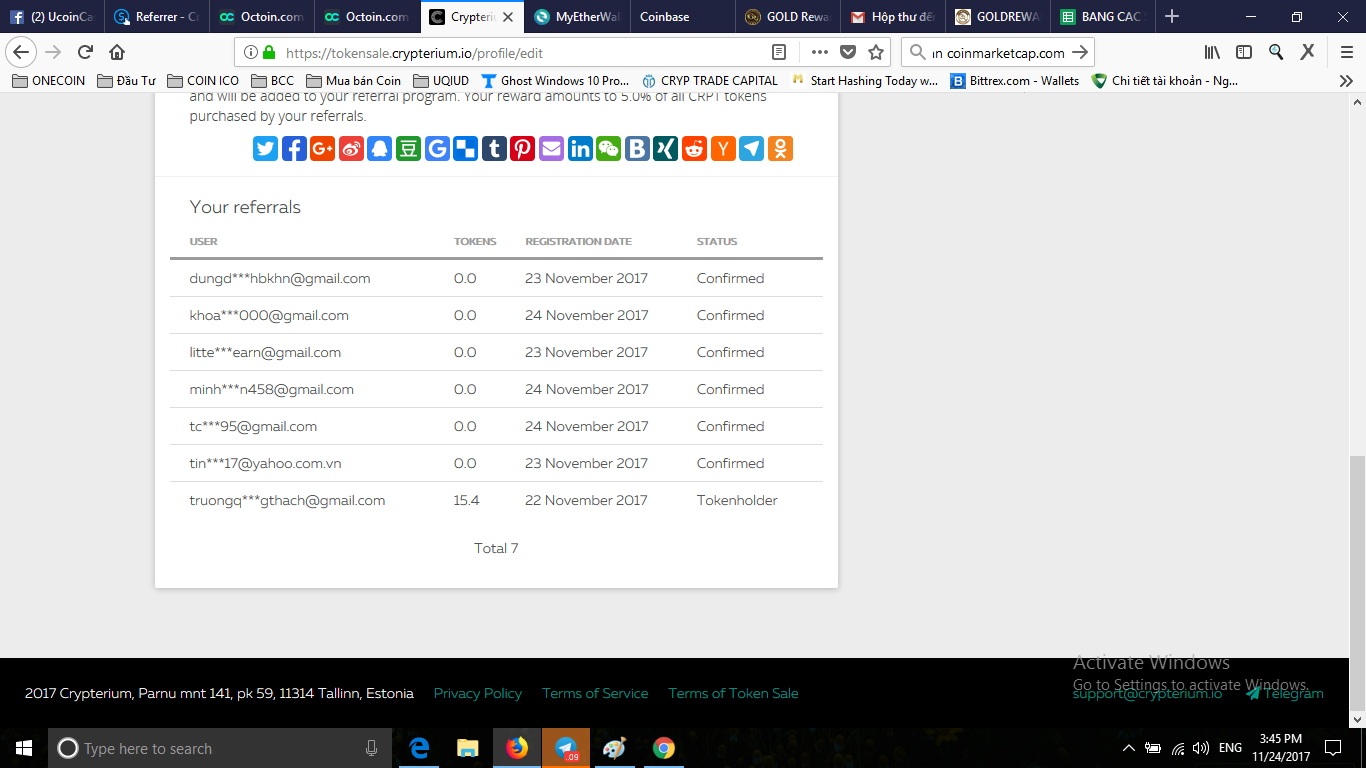1366x768 pixels.
Task: Open the Firefox hamburger menu
Action: [1346, 52]
